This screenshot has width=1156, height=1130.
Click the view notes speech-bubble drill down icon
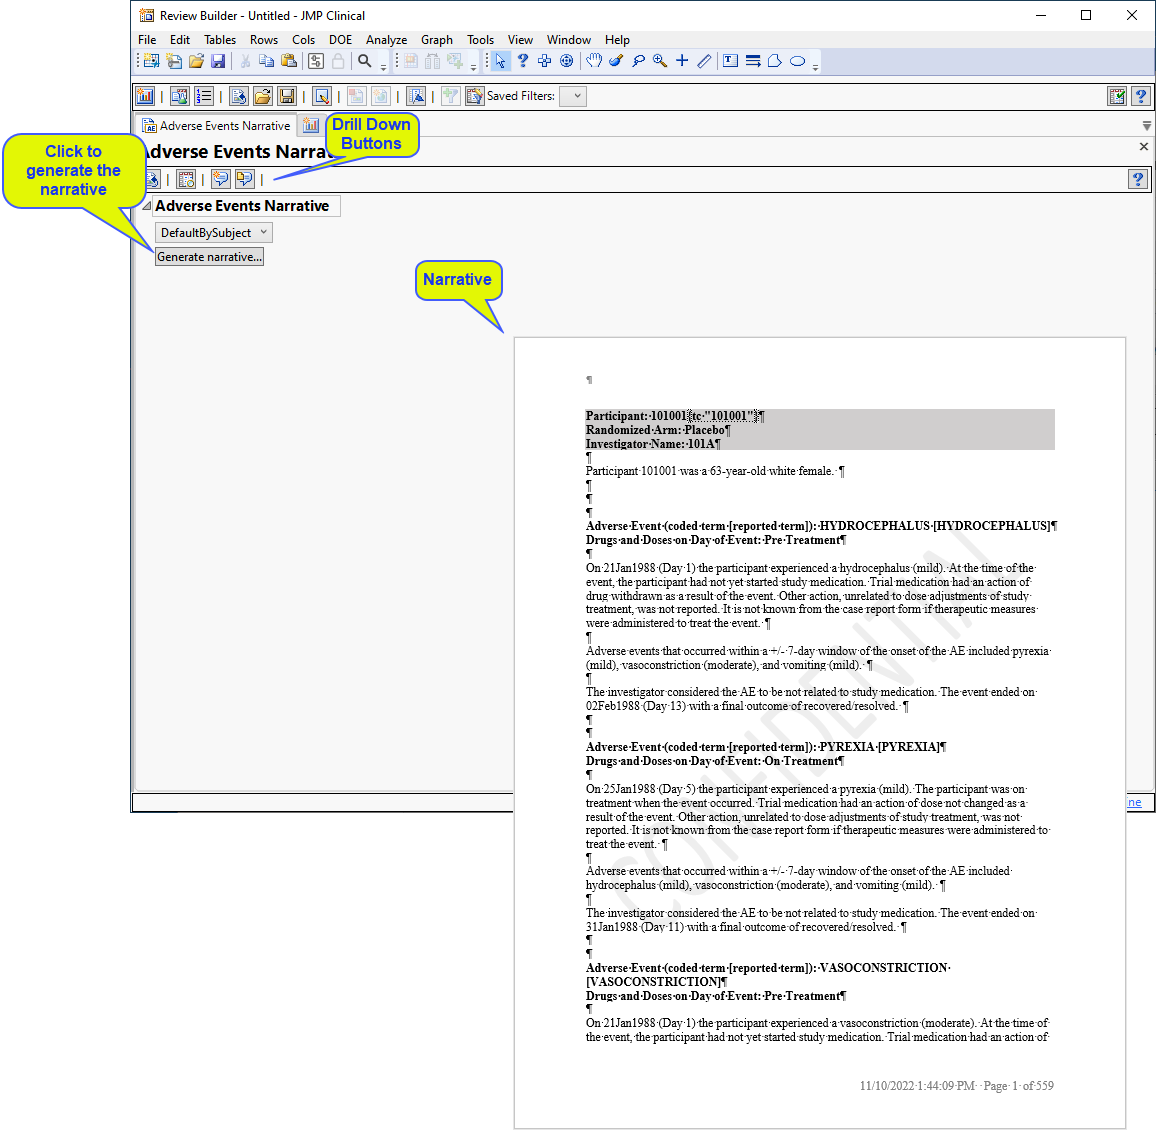(x=244, y=179)
